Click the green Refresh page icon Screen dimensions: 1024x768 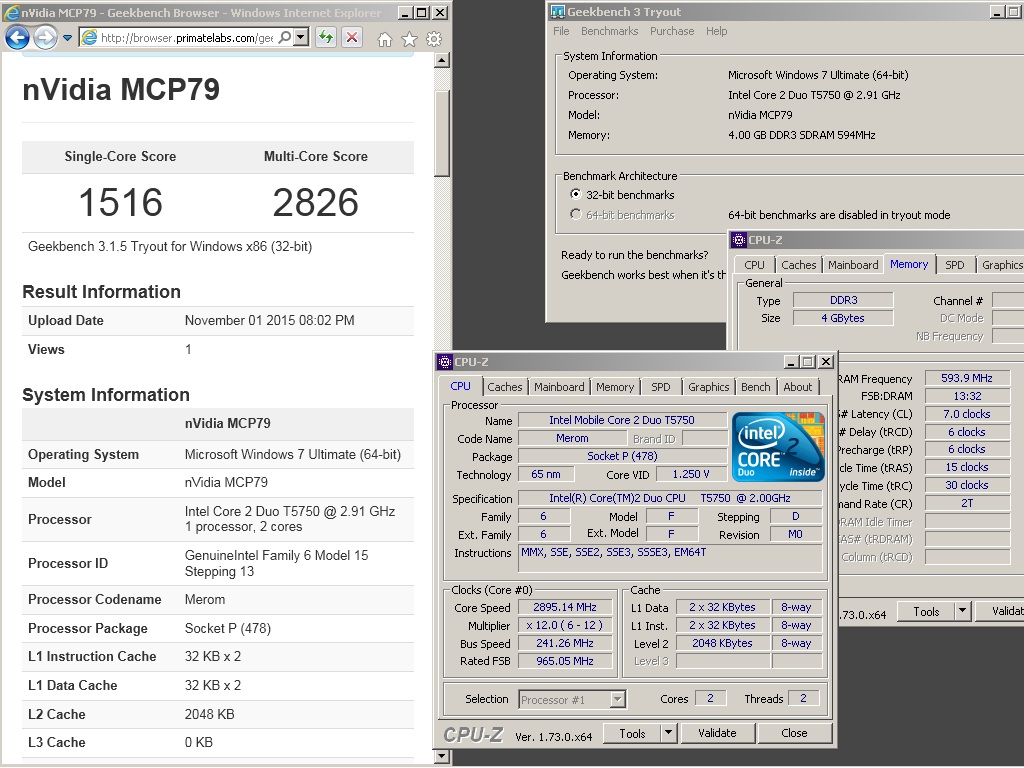[x=325, y=38]
